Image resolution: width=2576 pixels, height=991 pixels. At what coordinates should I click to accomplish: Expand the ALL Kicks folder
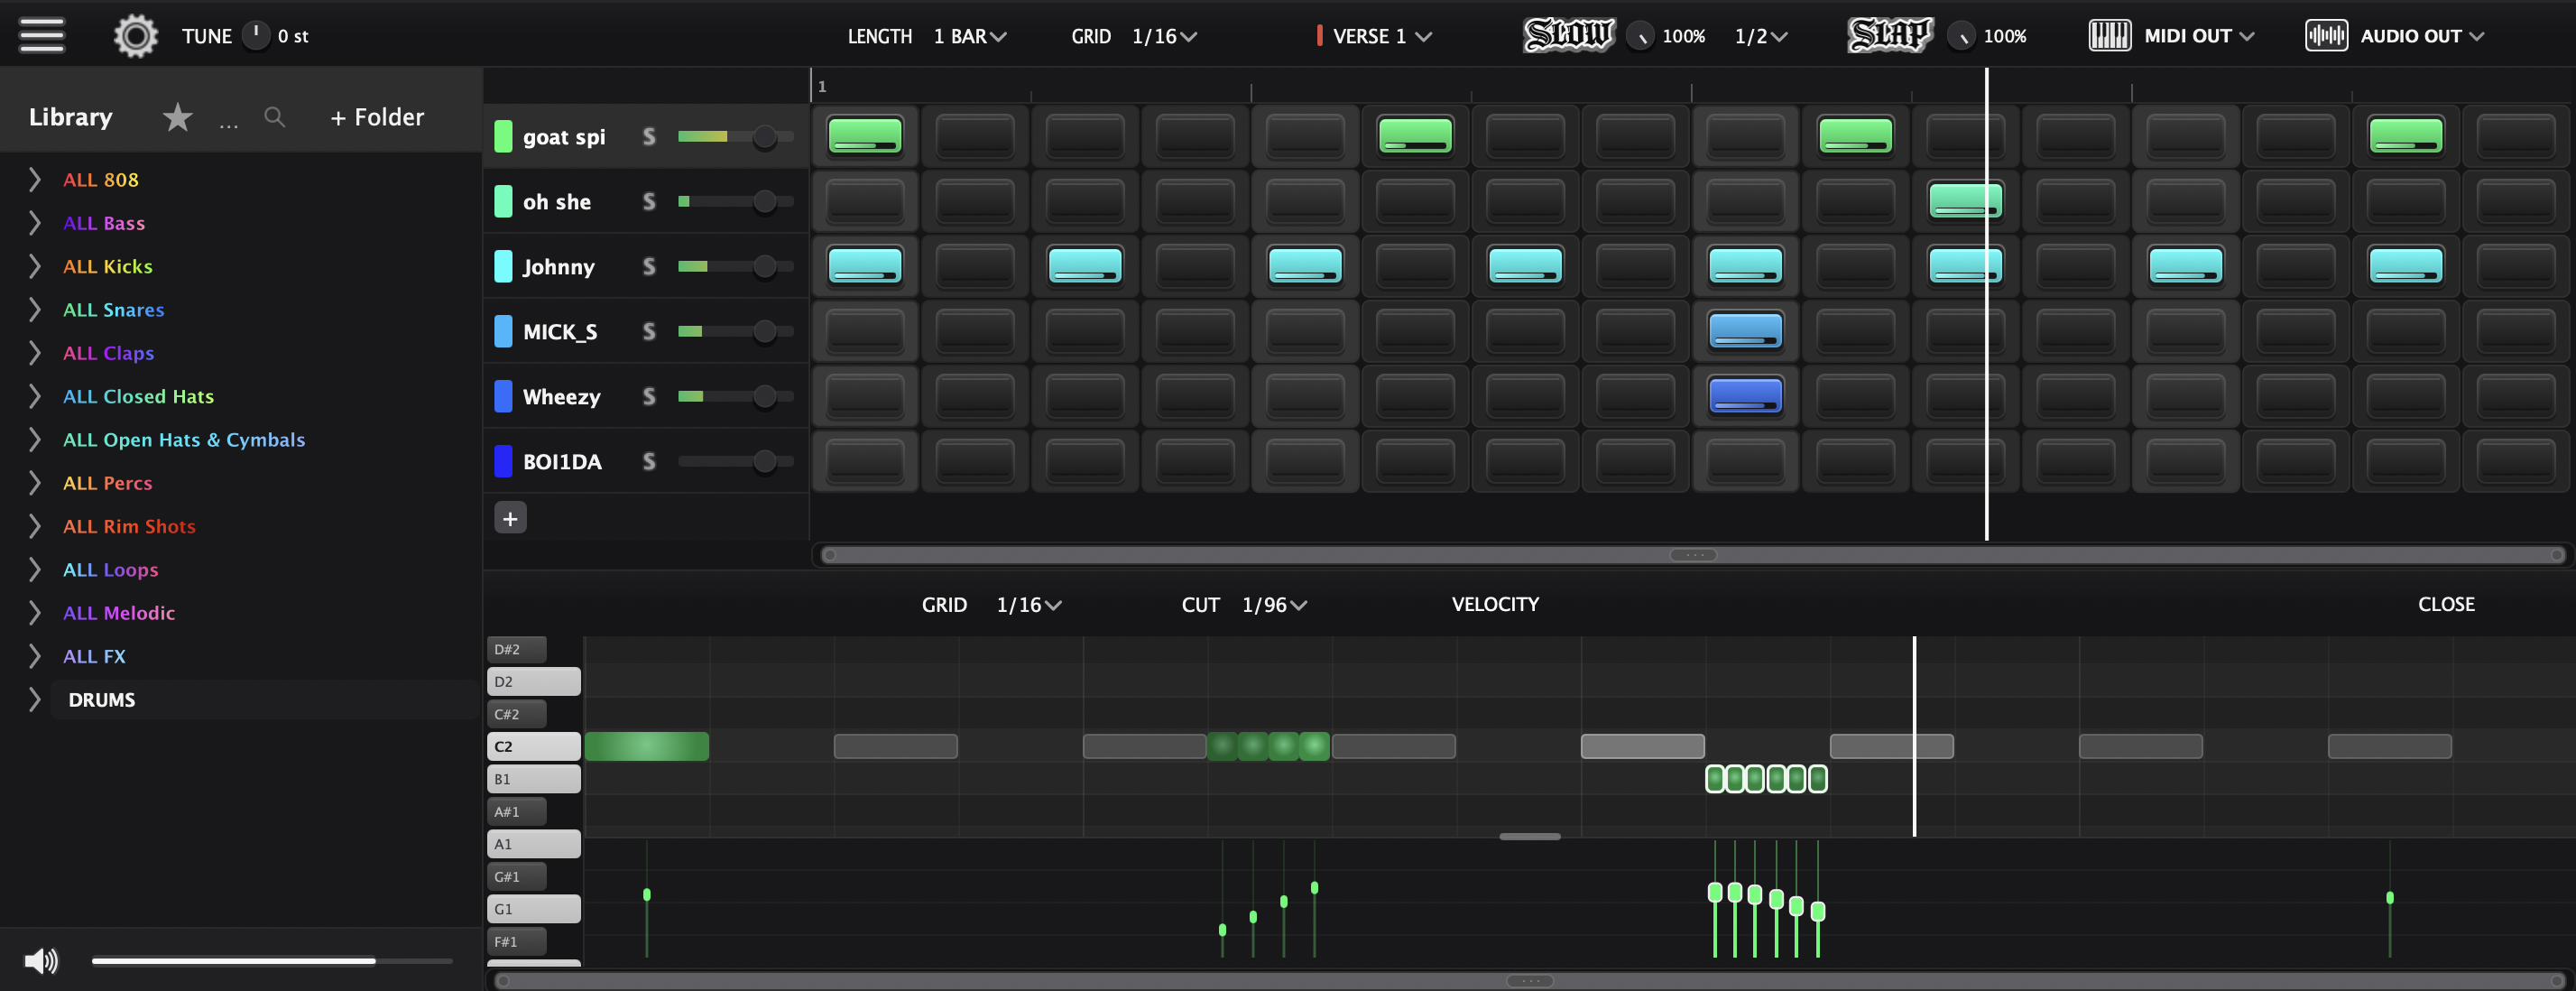(35, 266)
